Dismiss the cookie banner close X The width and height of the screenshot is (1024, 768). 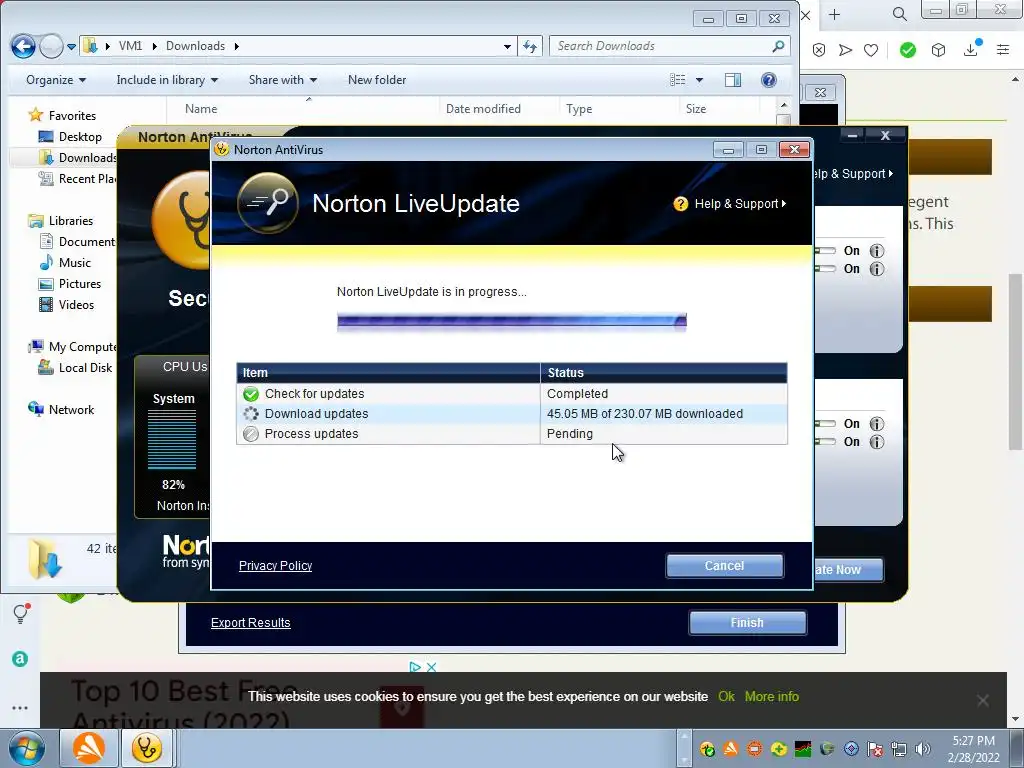pos(982,700)
